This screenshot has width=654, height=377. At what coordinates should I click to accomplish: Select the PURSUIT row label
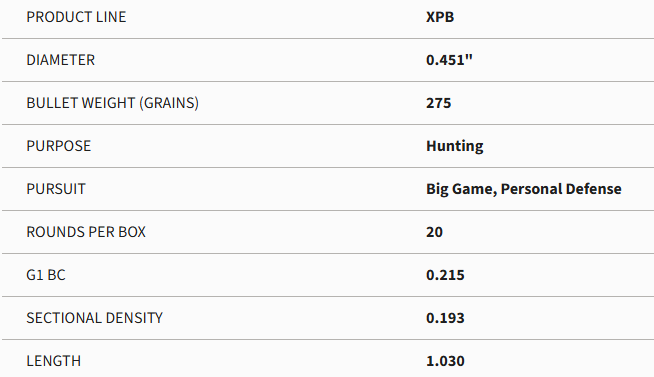pyautogui.click(x=56, y=189)
